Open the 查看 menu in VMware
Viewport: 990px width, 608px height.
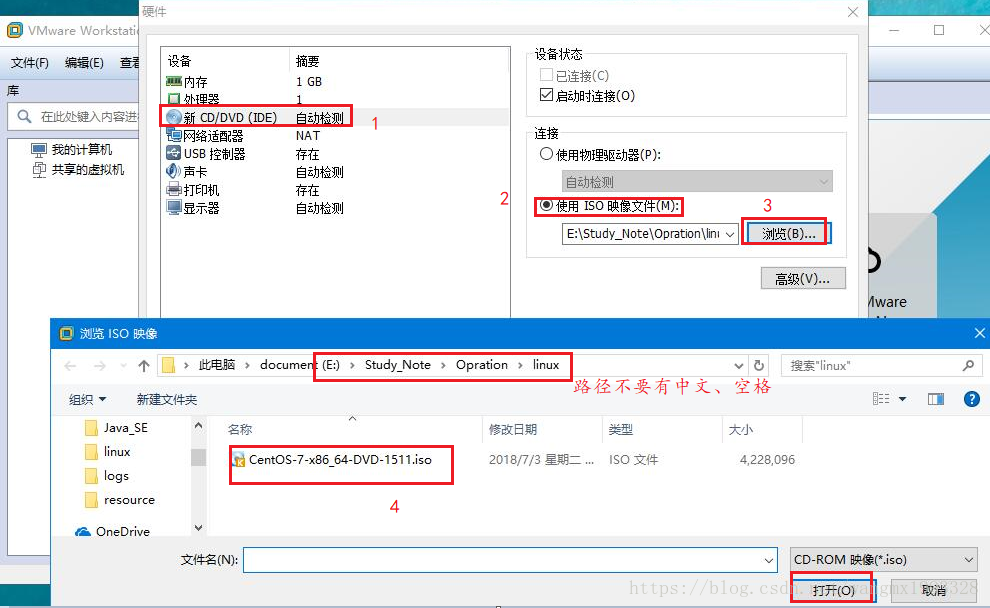click(129, 63)
